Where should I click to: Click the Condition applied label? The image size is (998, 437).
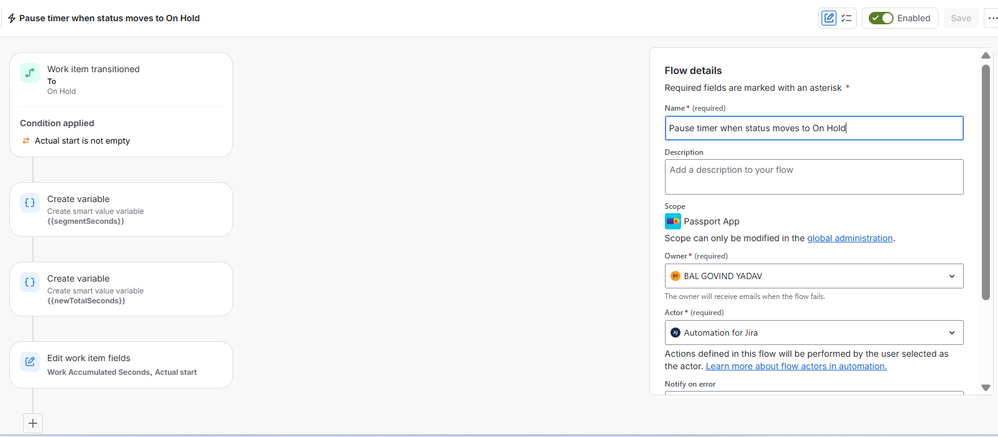pos(57,123)
